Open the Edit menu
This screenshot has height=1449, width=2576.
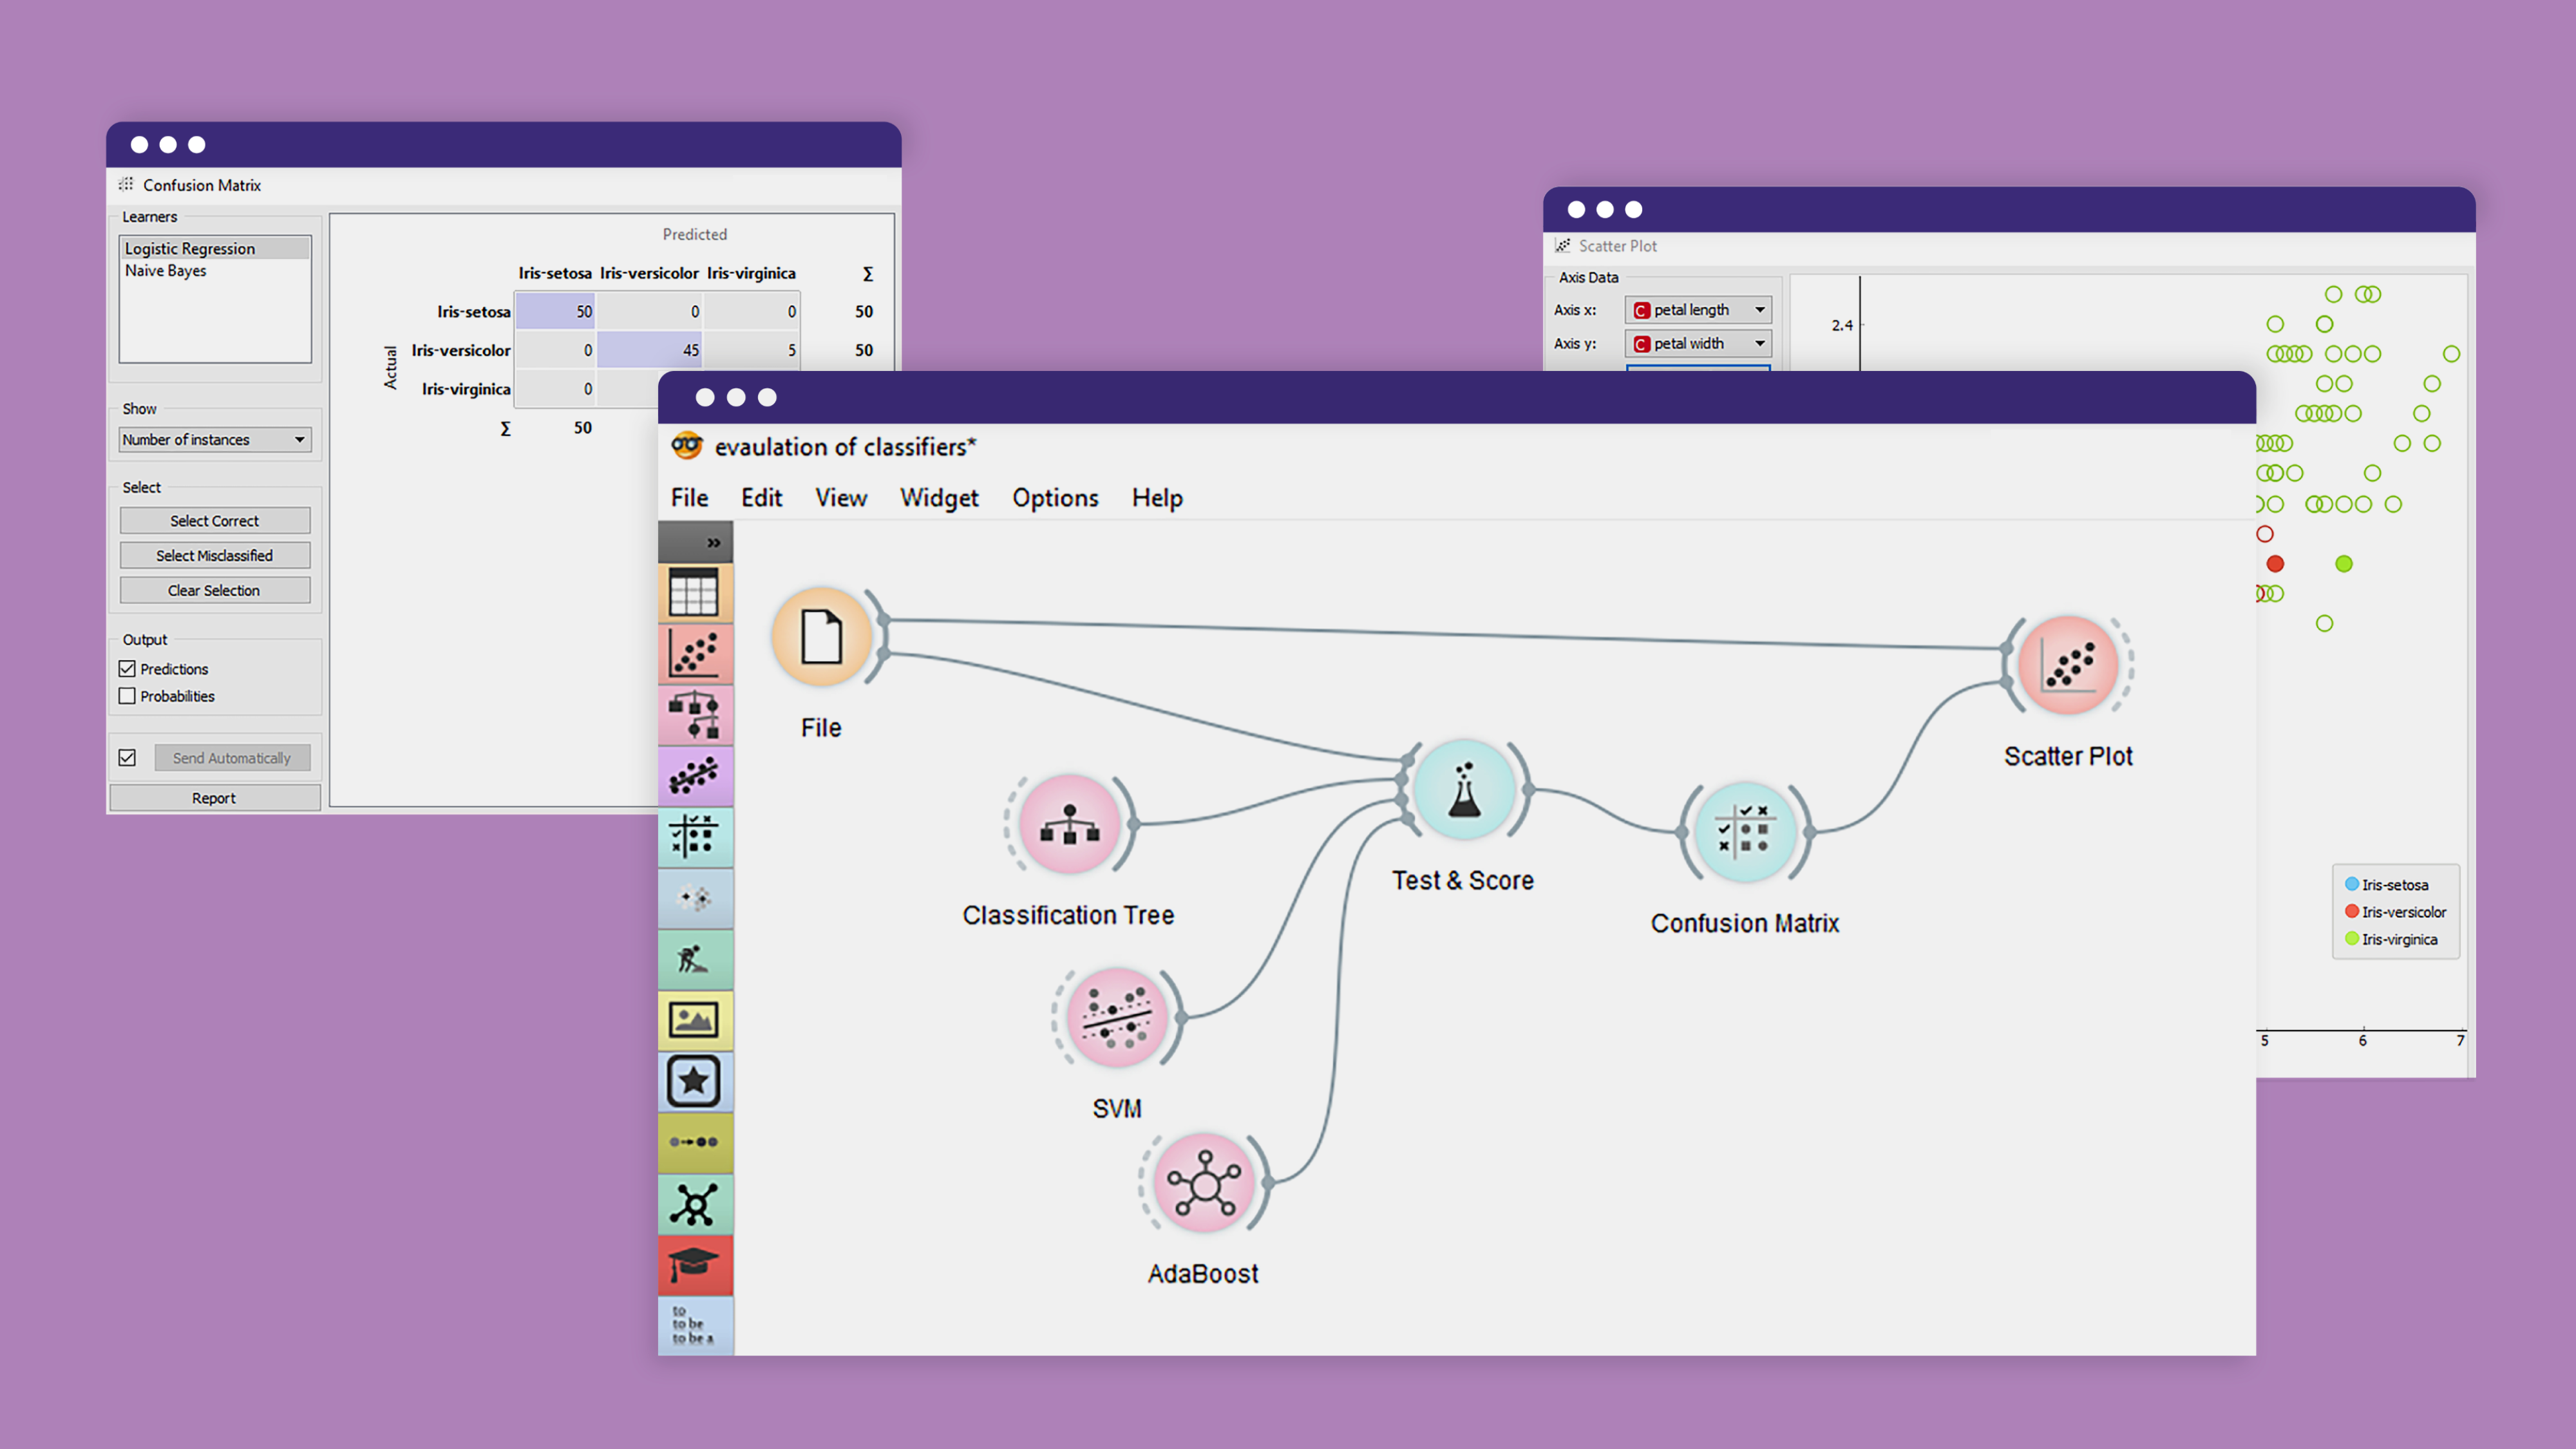click(x=762, y=498)
